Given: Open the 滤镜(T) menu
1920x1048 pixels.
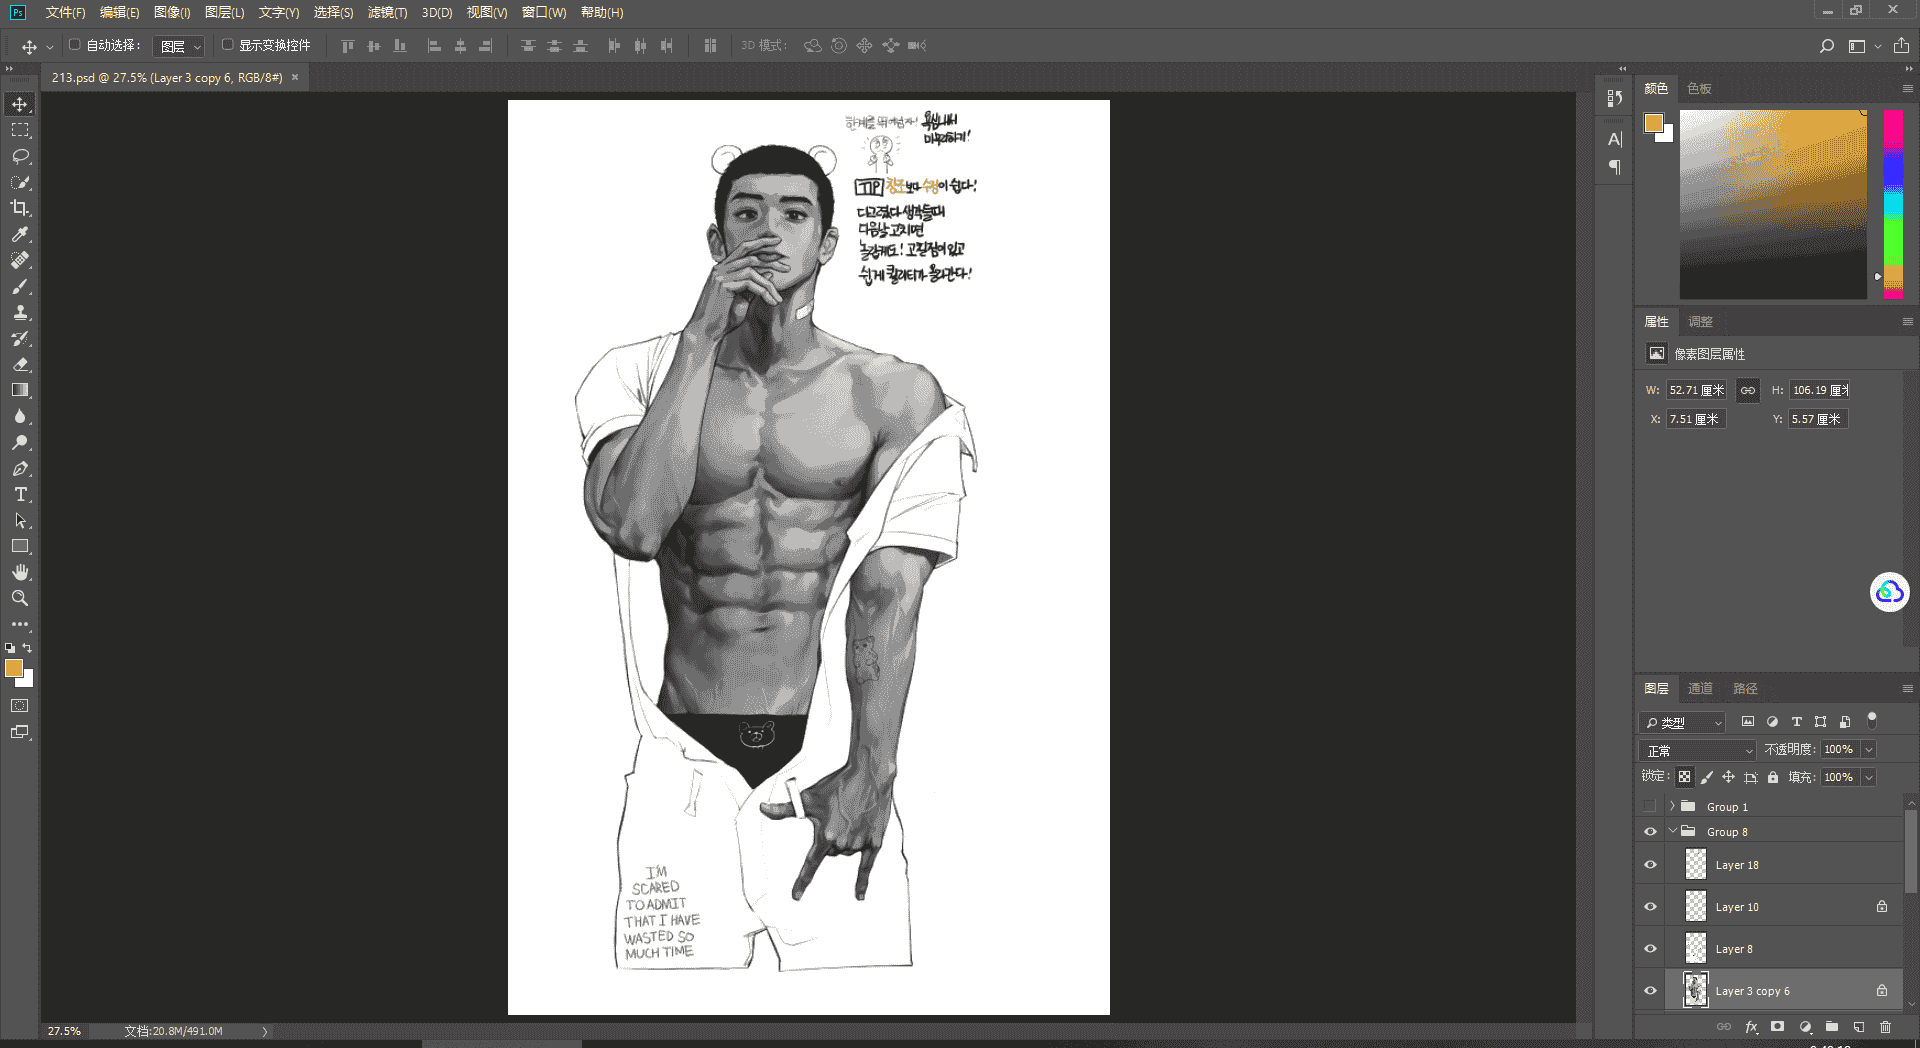Looking at the screenshot, I should (387, 13).
